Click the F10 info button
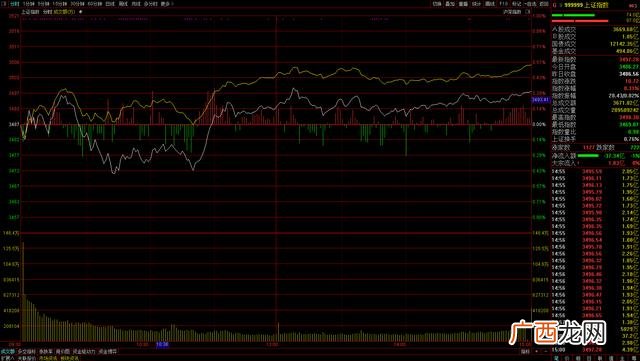640x361 pixels. pos(504,4)
